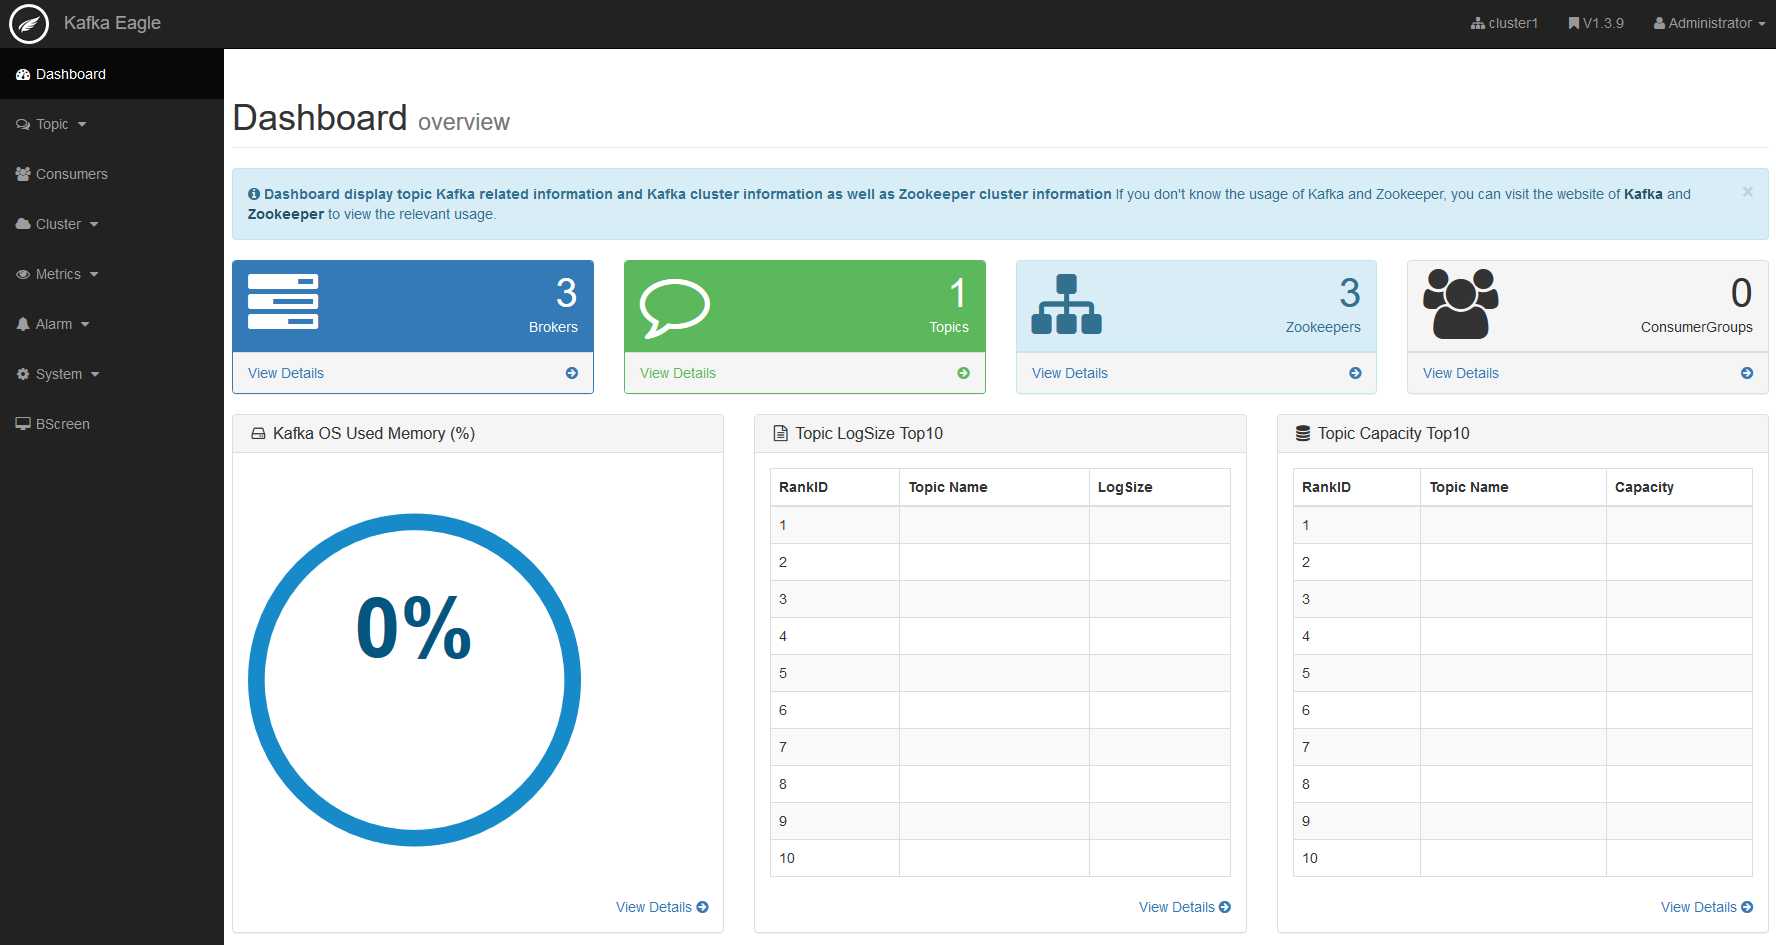Open View Details under memory gauge

662,907
